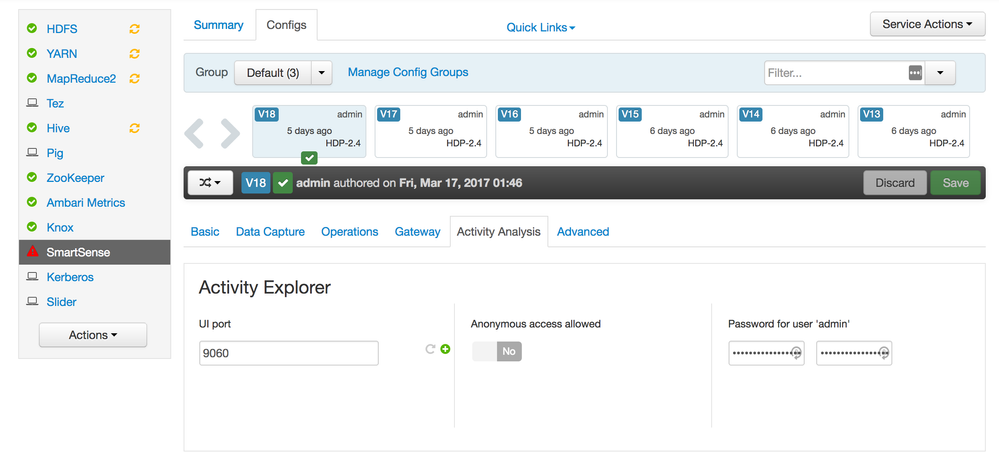Open the compare versions shuffle dropdown
This screenshot has width=999, height=454.
tap(212, 183)
